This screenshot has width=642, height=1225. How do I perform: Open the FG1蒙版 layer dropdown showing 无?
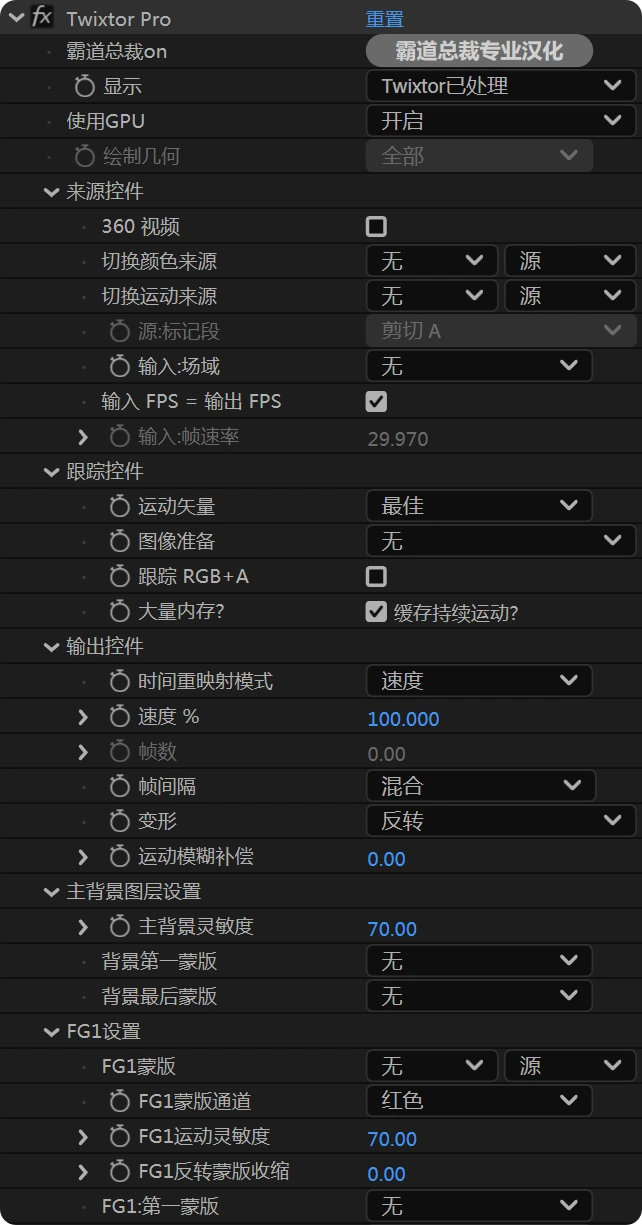(x=432, y=1066)
